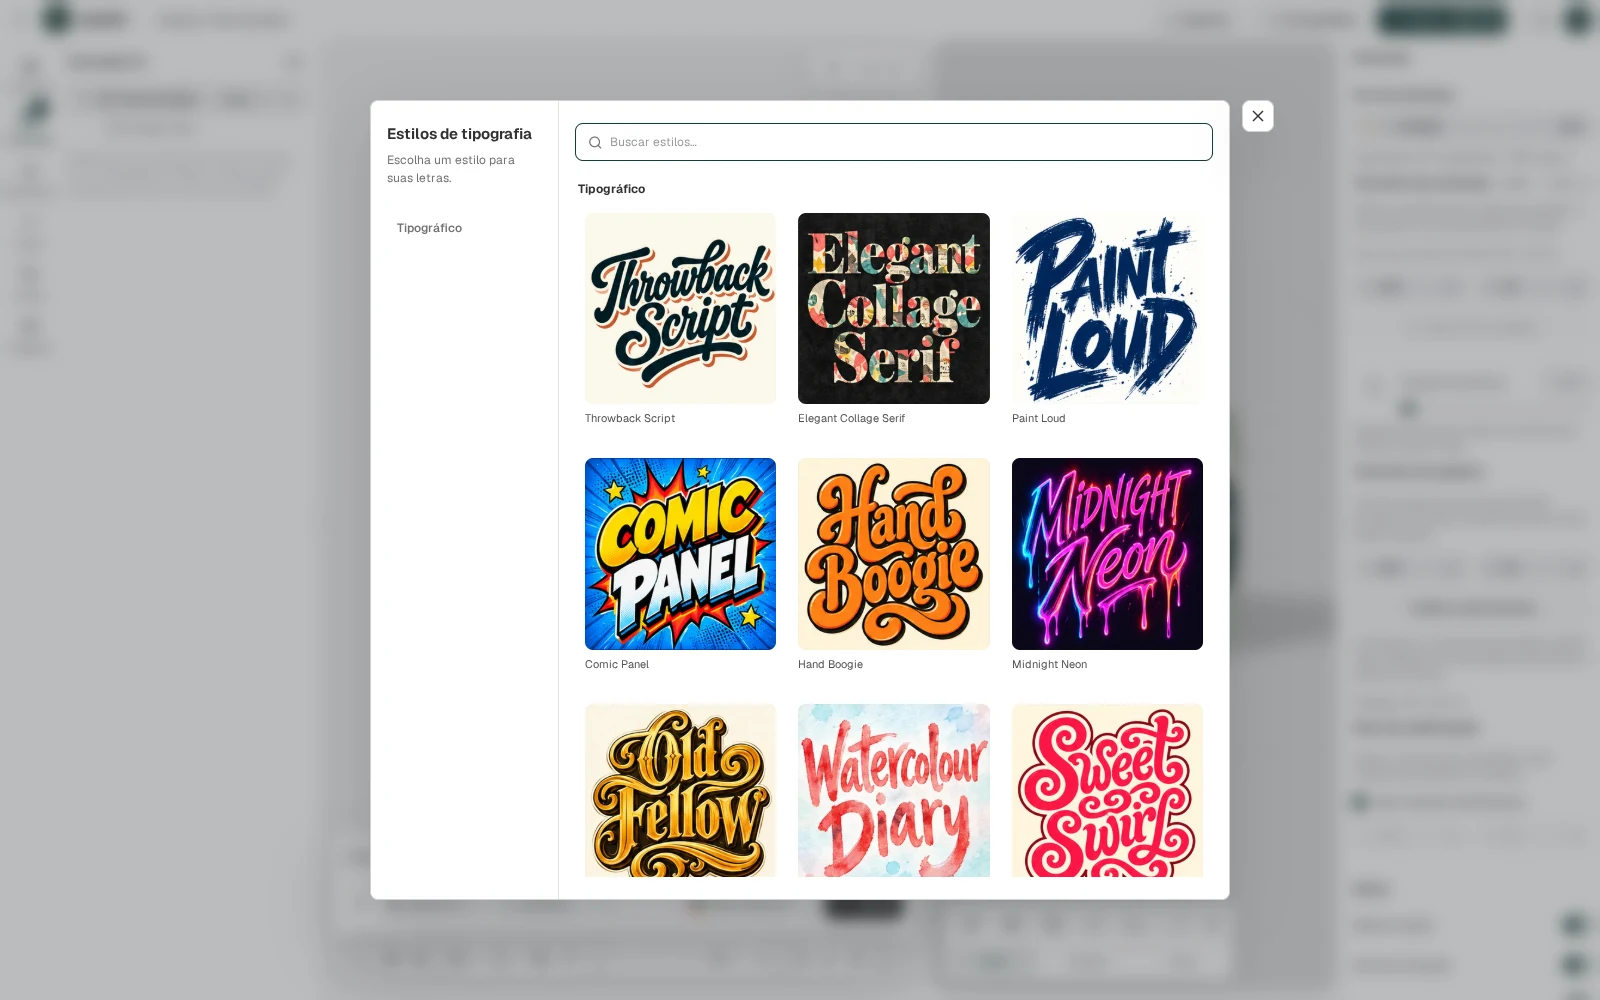Click the 'Comic Panel' caption text

(x=617, y=665)
